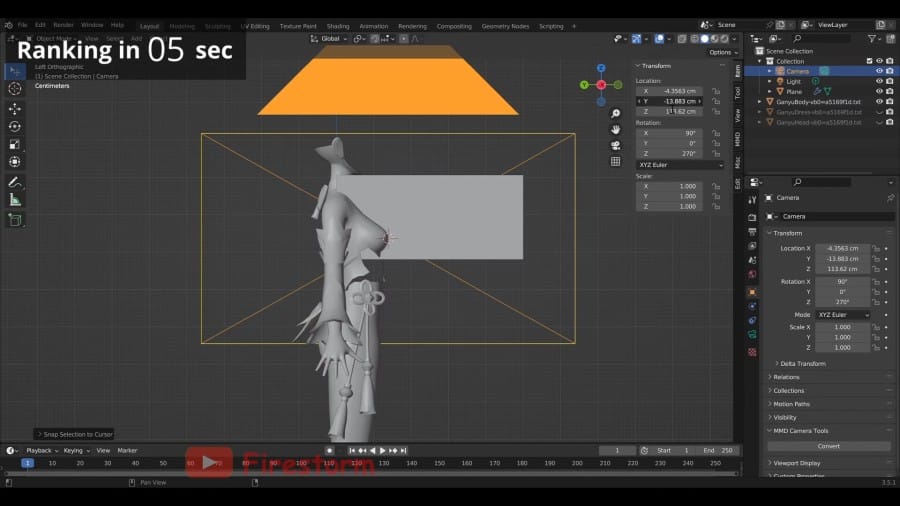The image size is (900, 506).
Task: Expand the GanyuBody tree item
Action: 759,102
